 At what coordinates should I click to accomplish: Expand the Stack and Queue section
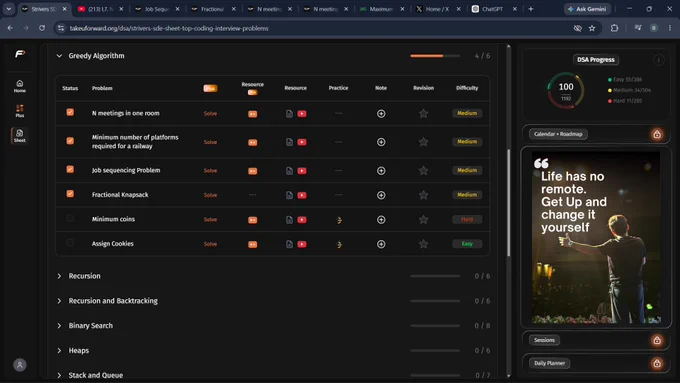[59, 375]
